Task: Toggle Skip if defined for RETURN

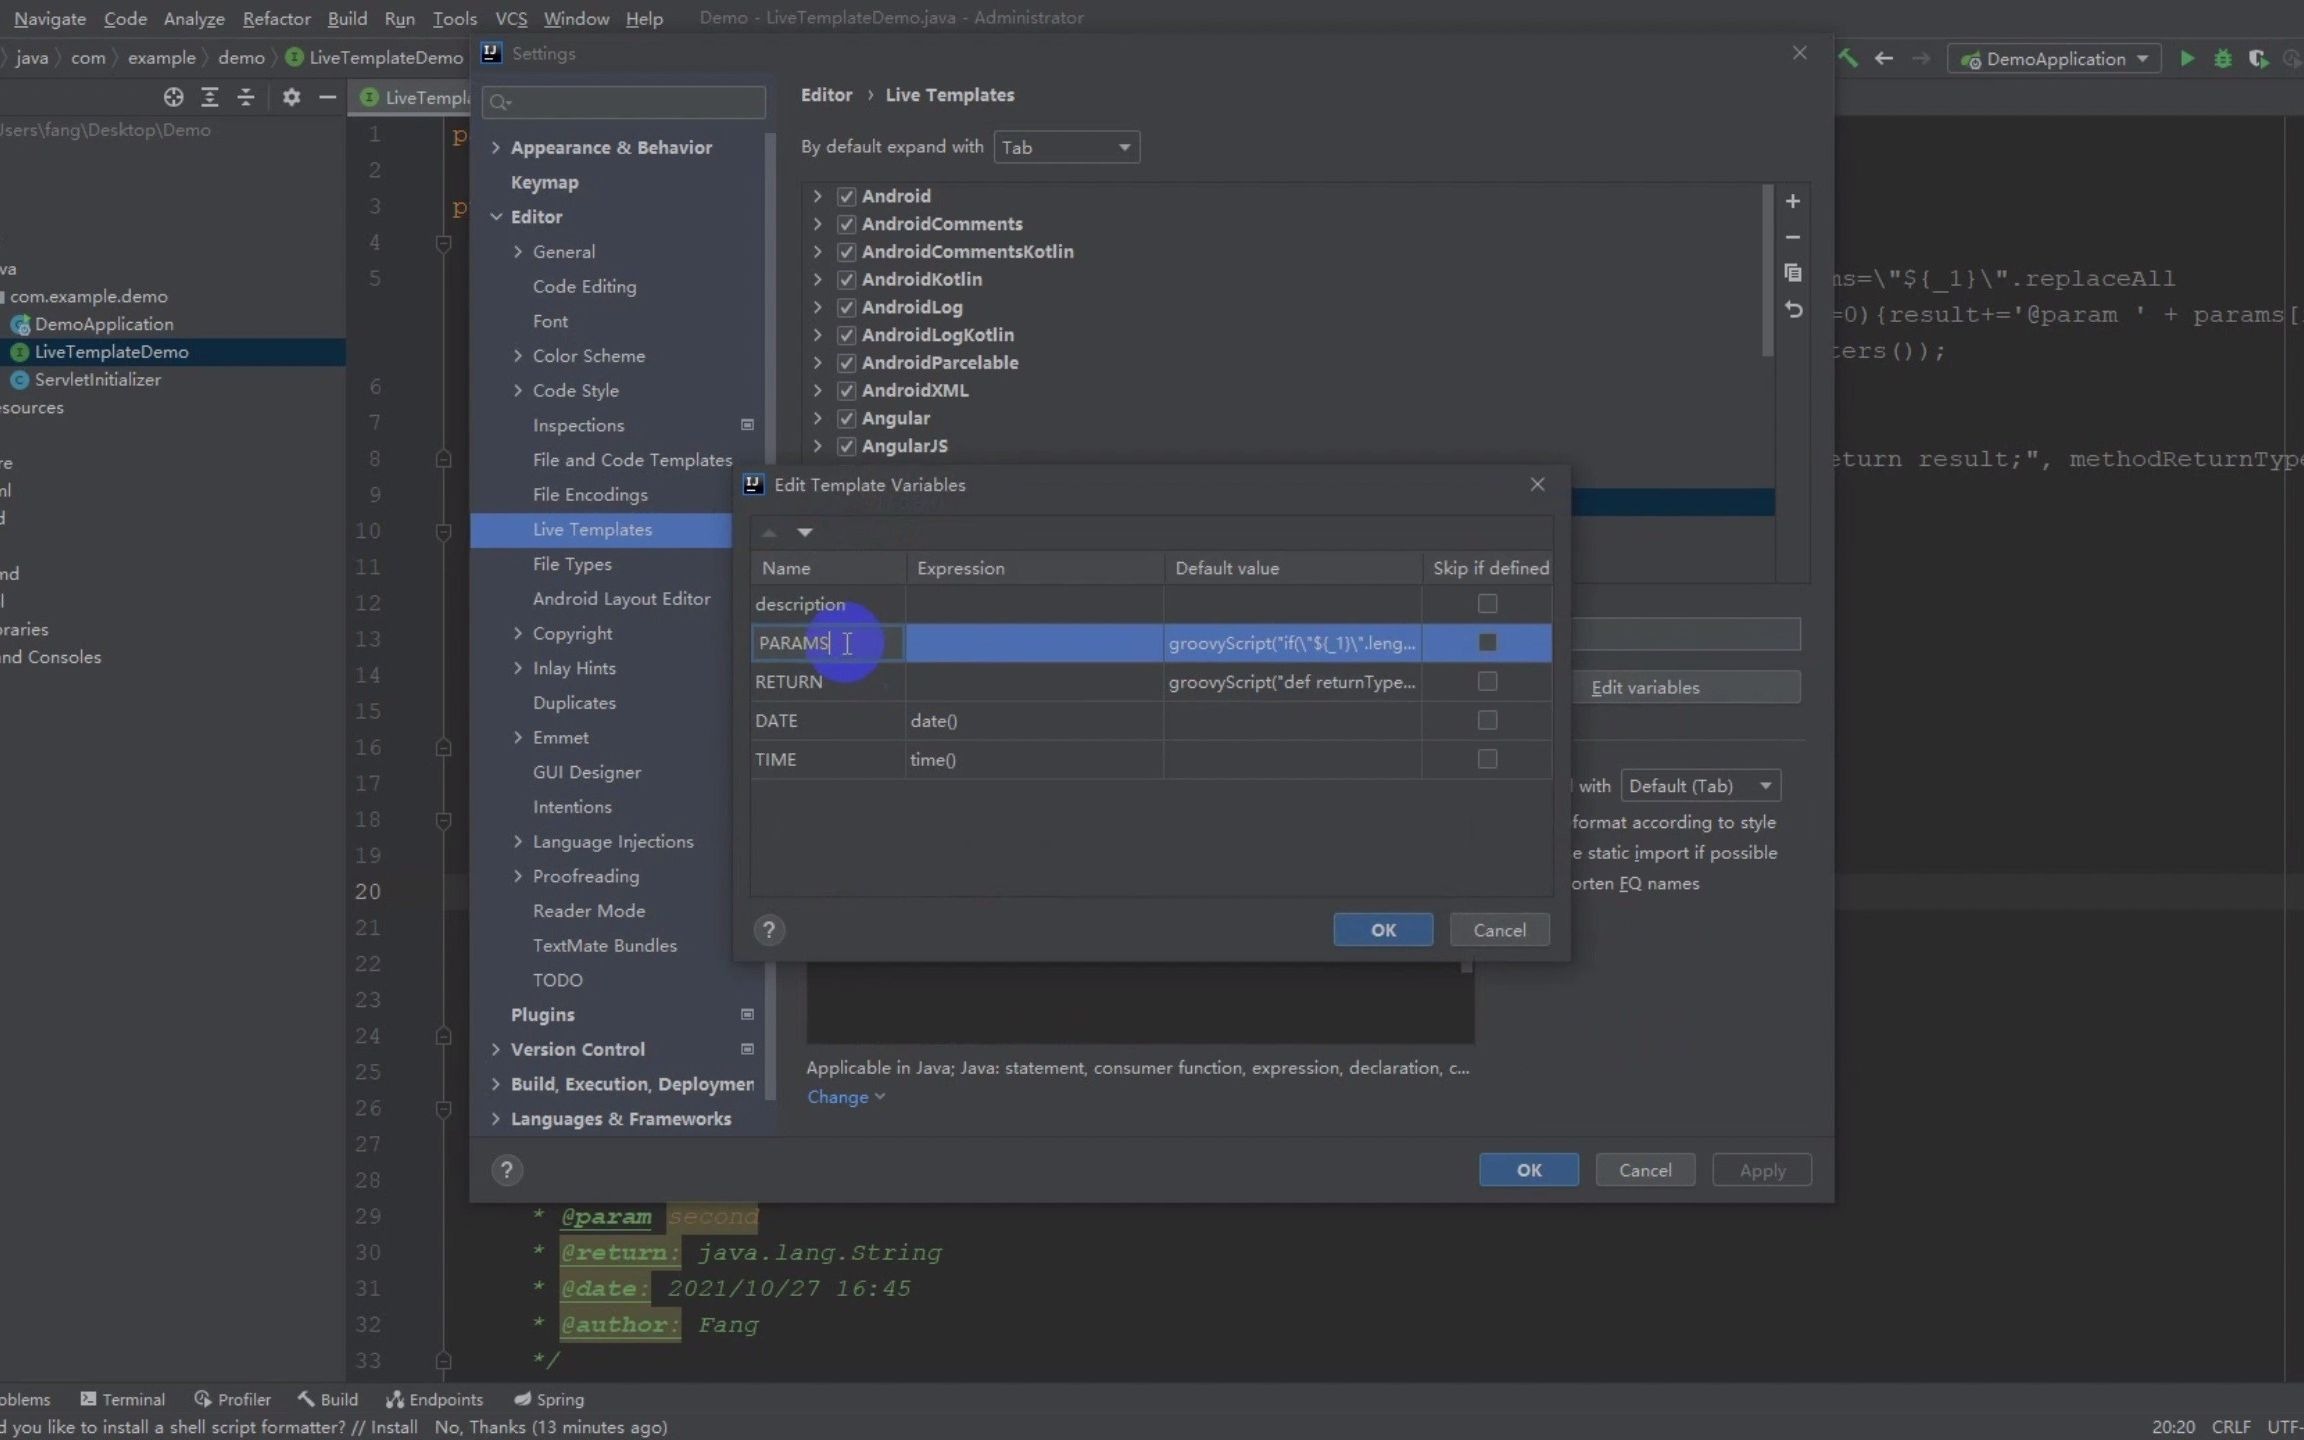Action: [1486, 680]
